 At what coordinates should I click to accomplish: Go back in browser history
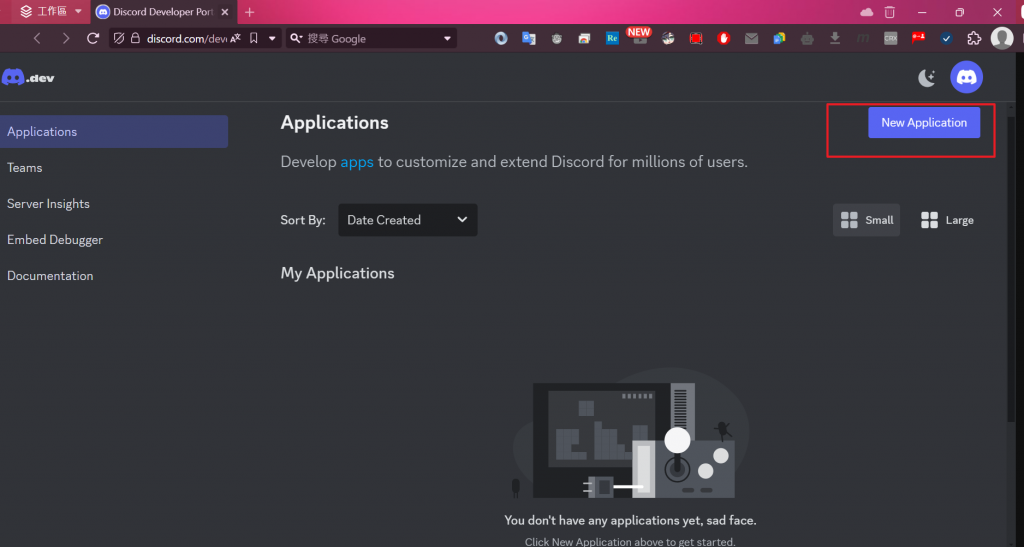(x=37, y=39)
